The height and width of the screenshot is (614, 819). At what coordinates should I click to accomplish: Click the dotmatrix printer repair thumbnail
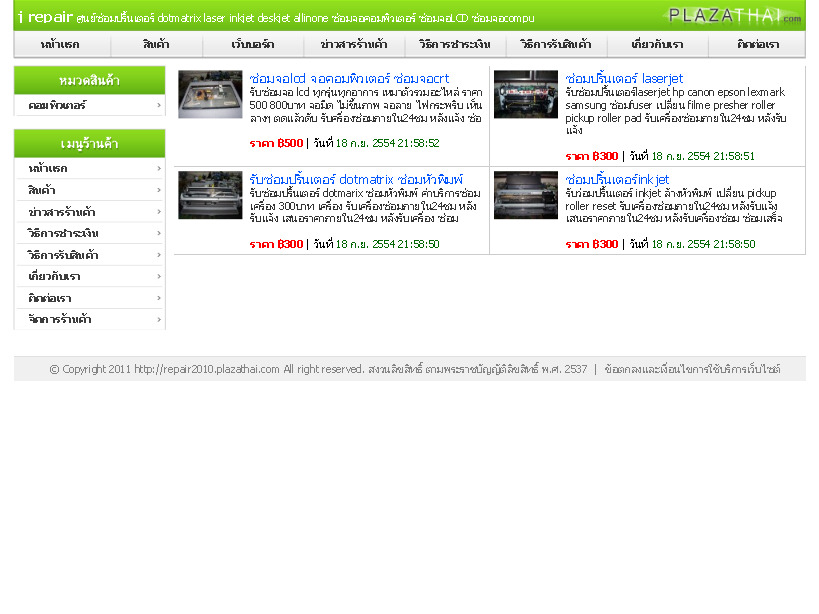click(210, 195)
